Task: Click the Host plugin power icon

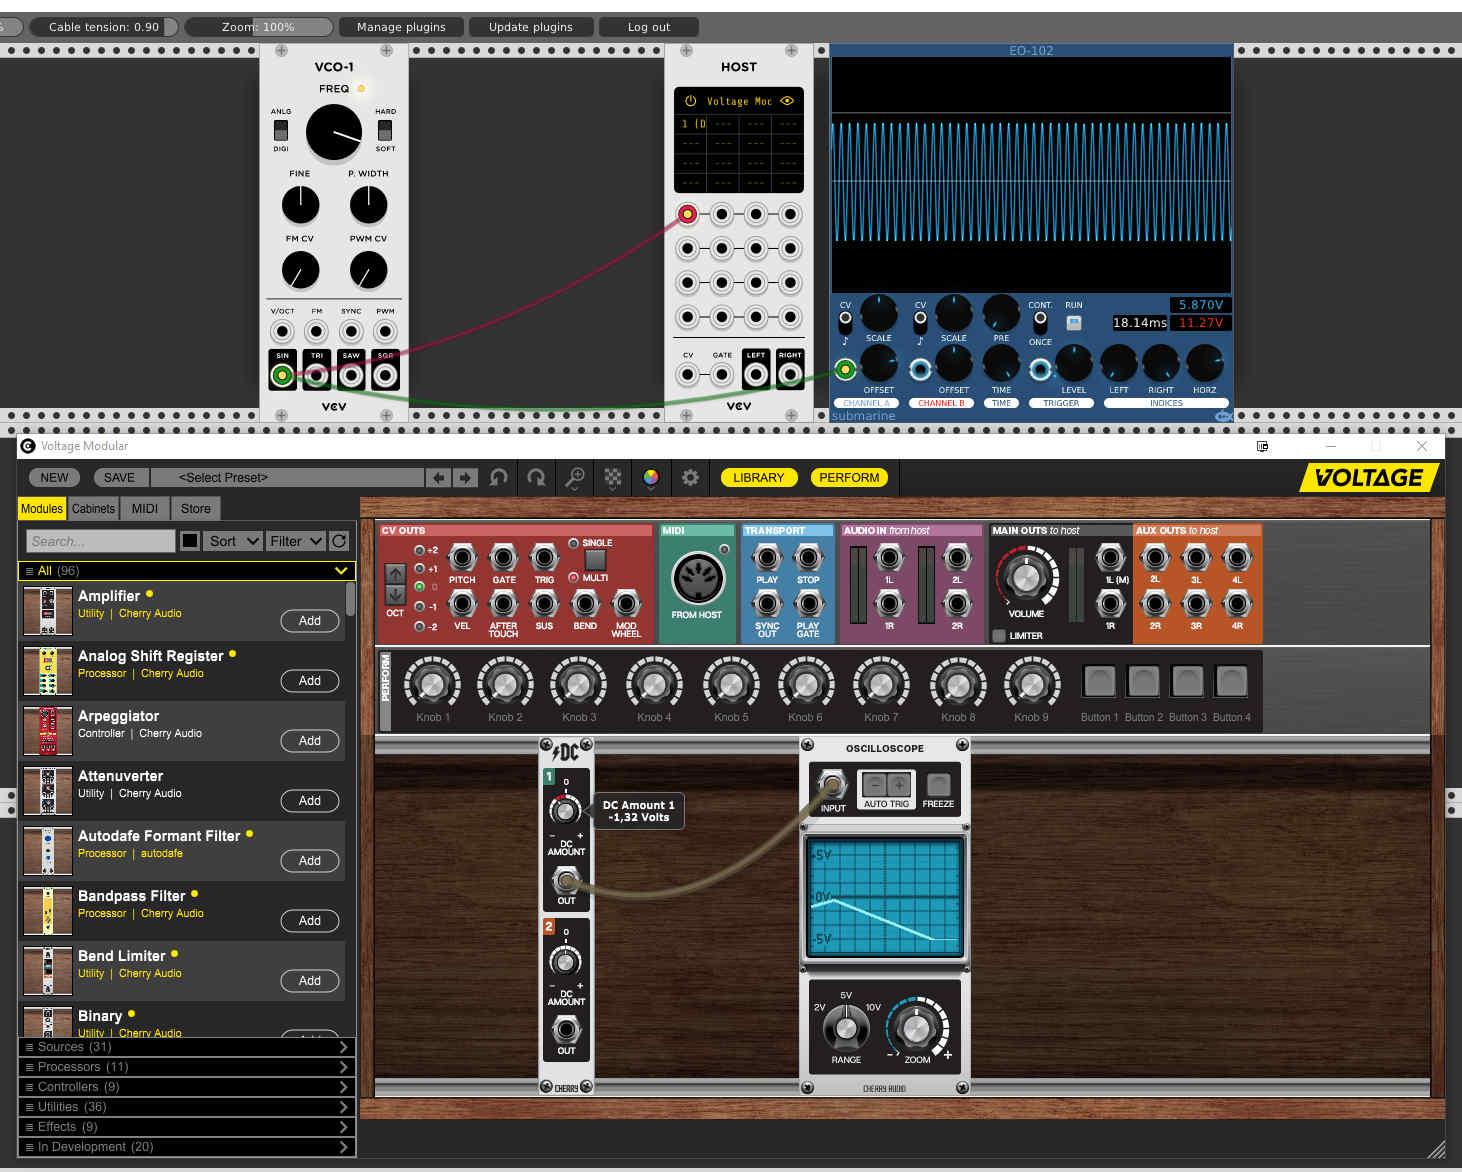Action: click(690, 101)
